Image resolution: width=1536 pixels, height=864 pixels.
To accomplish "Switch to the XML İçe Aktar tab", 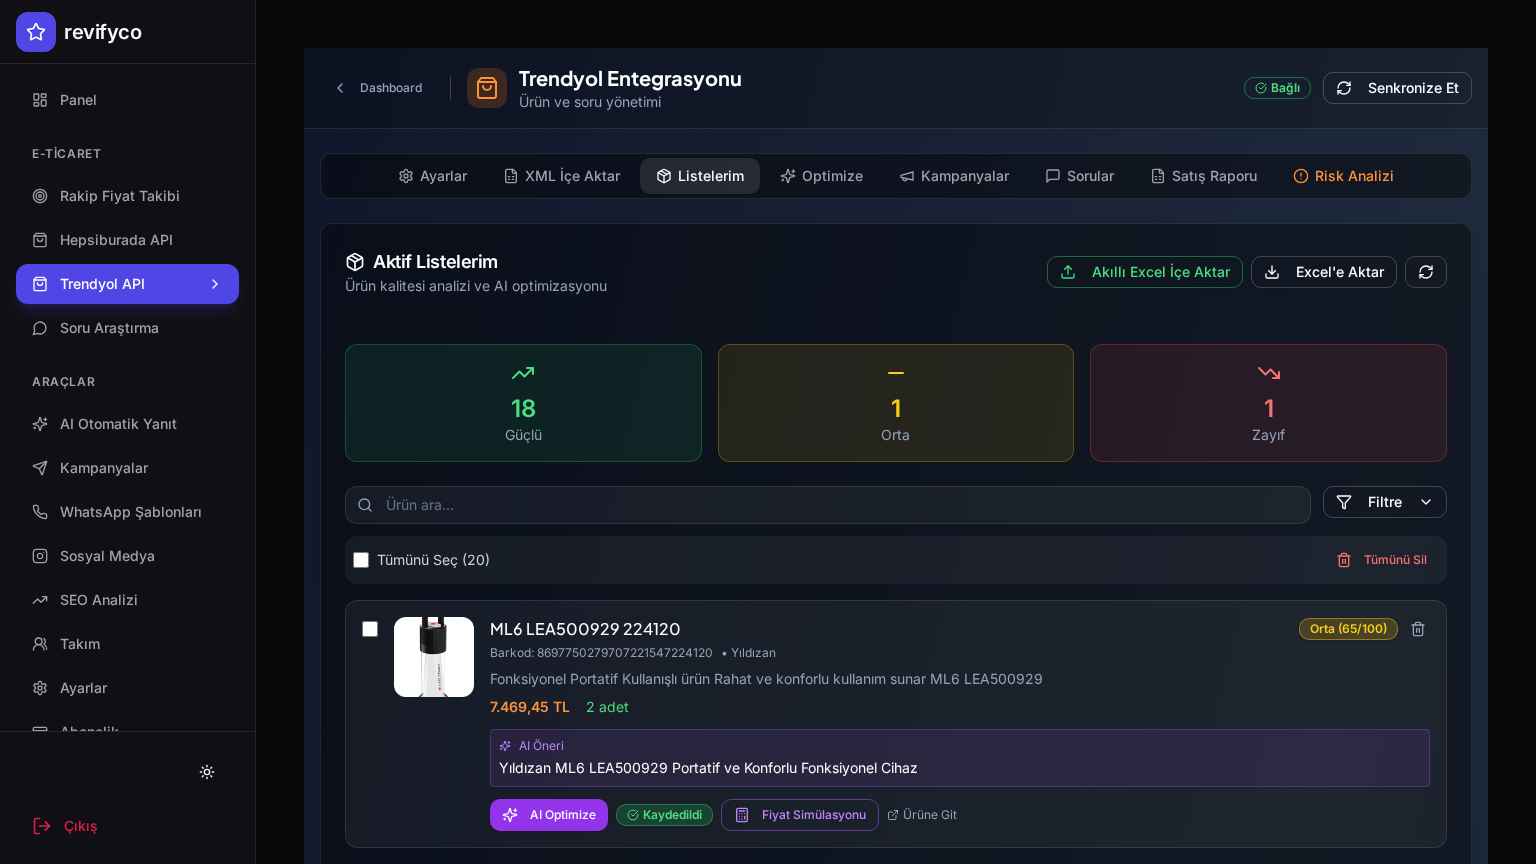I will click(562, 176).
